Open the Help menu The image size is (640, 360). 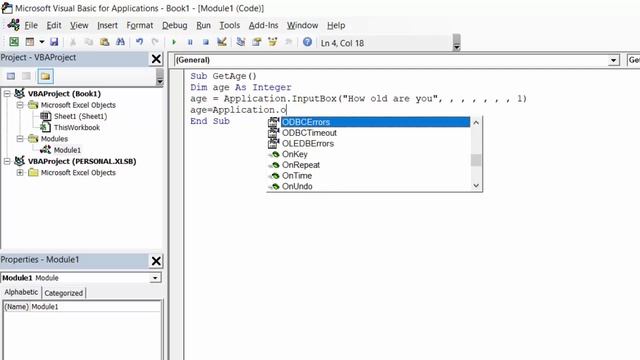336,25
